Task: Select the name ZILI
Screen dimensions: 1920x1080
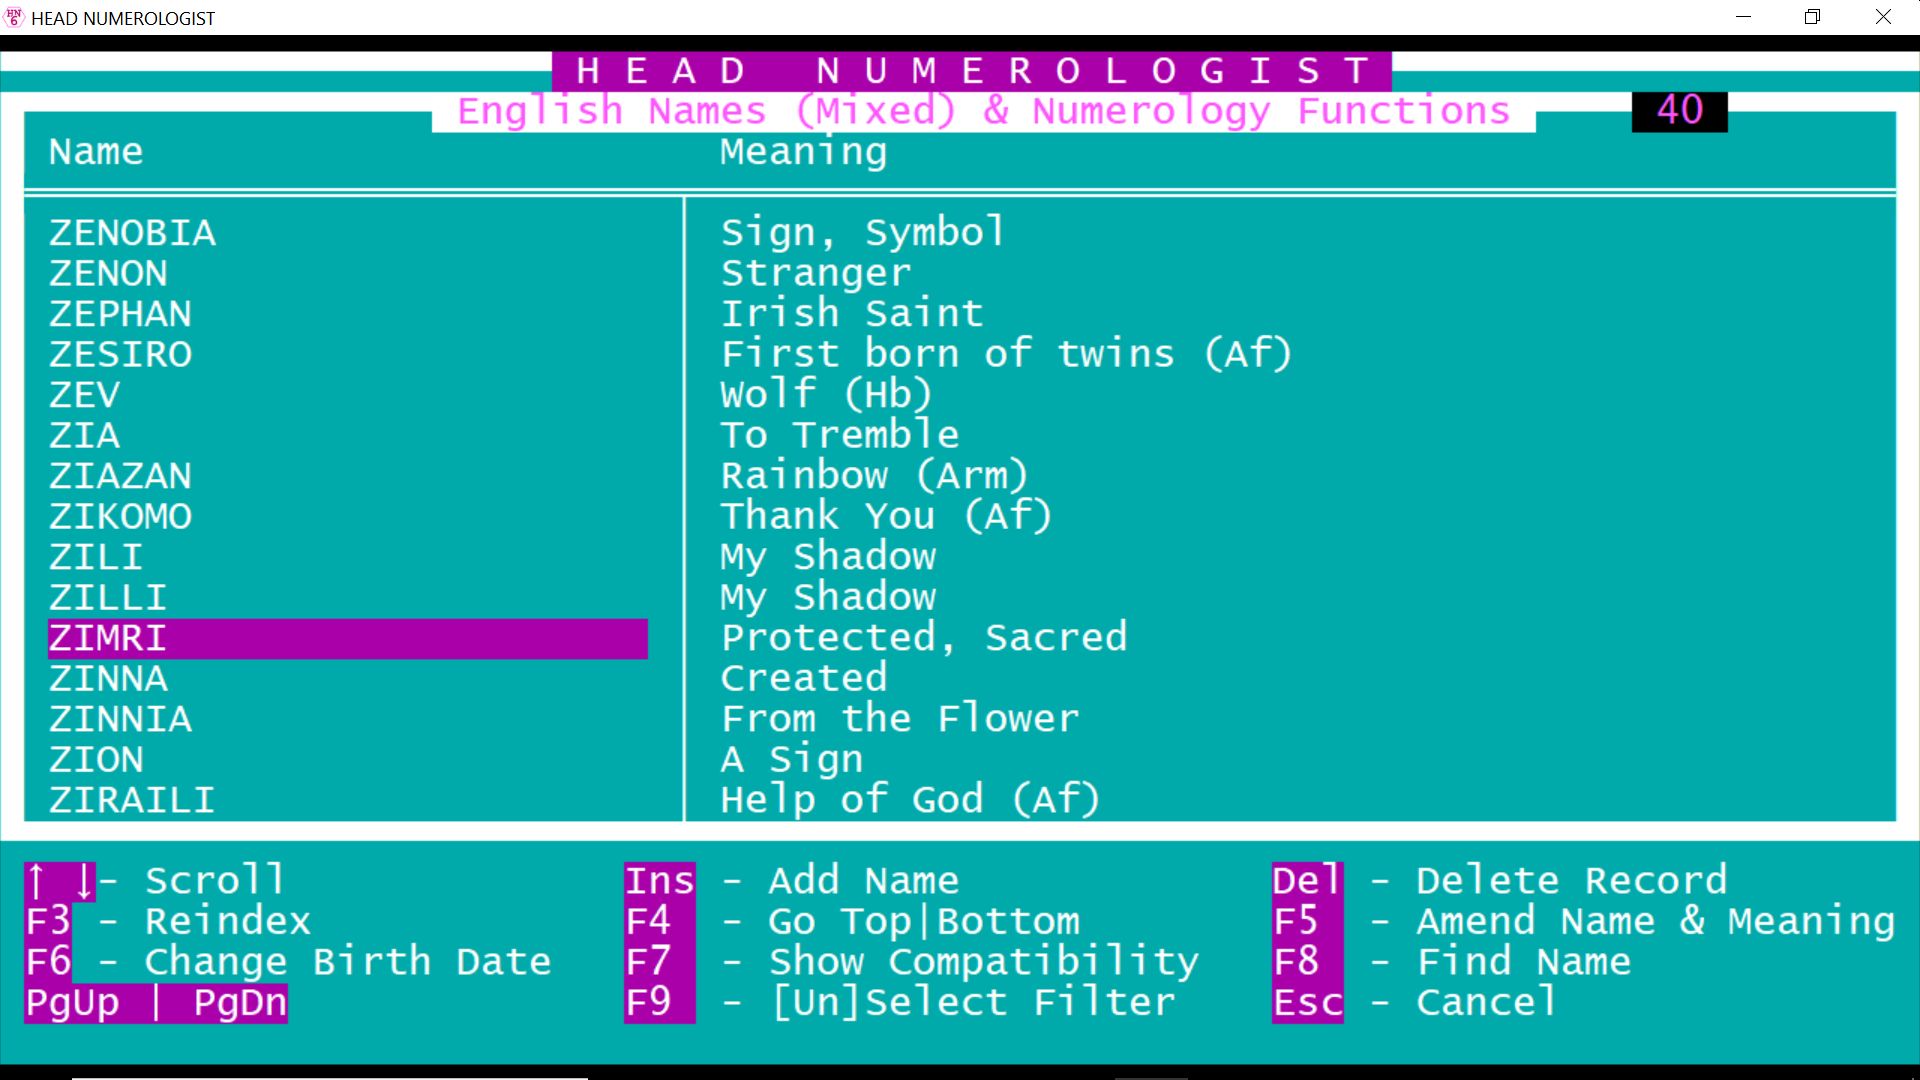Action: tap(96, 557)
